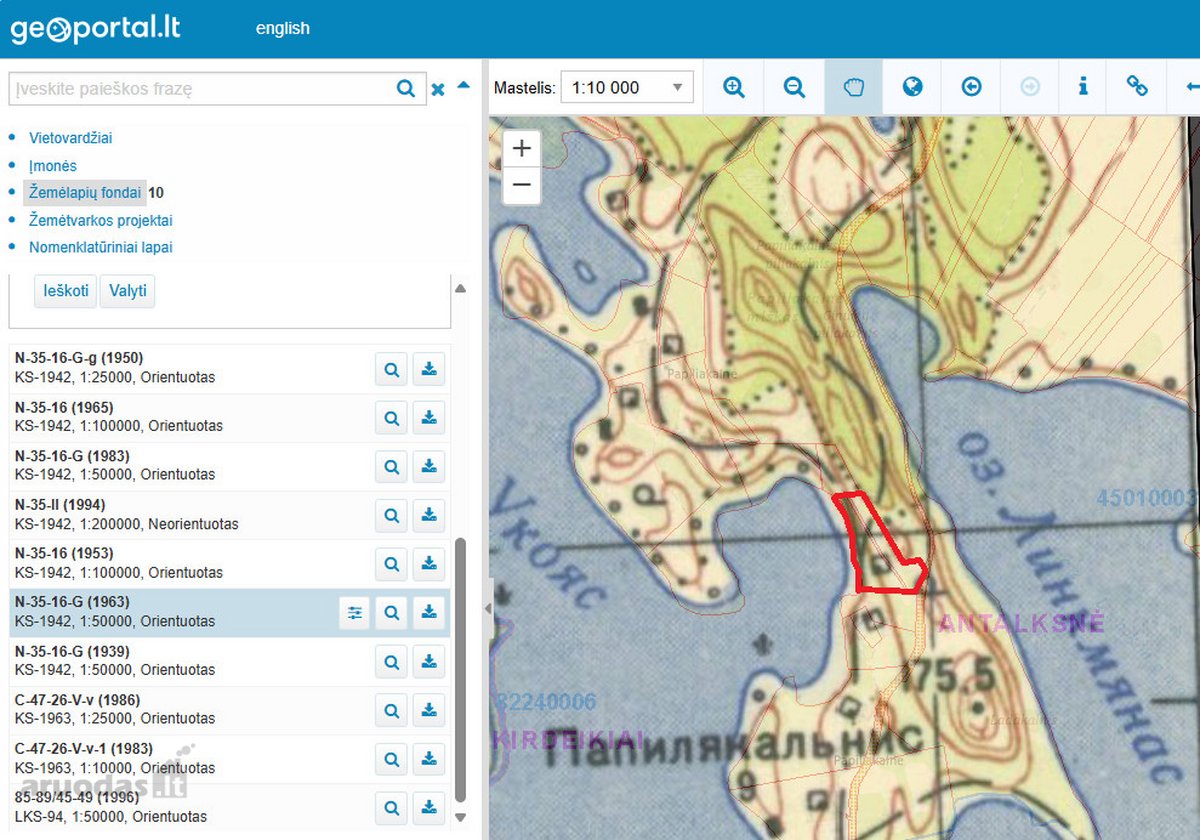Image resolution: width=1200 pixels, height=840 pixels.
Task: Download map N-35-16 (1953)
Action: pyautogui.click(x=429, y=564)
